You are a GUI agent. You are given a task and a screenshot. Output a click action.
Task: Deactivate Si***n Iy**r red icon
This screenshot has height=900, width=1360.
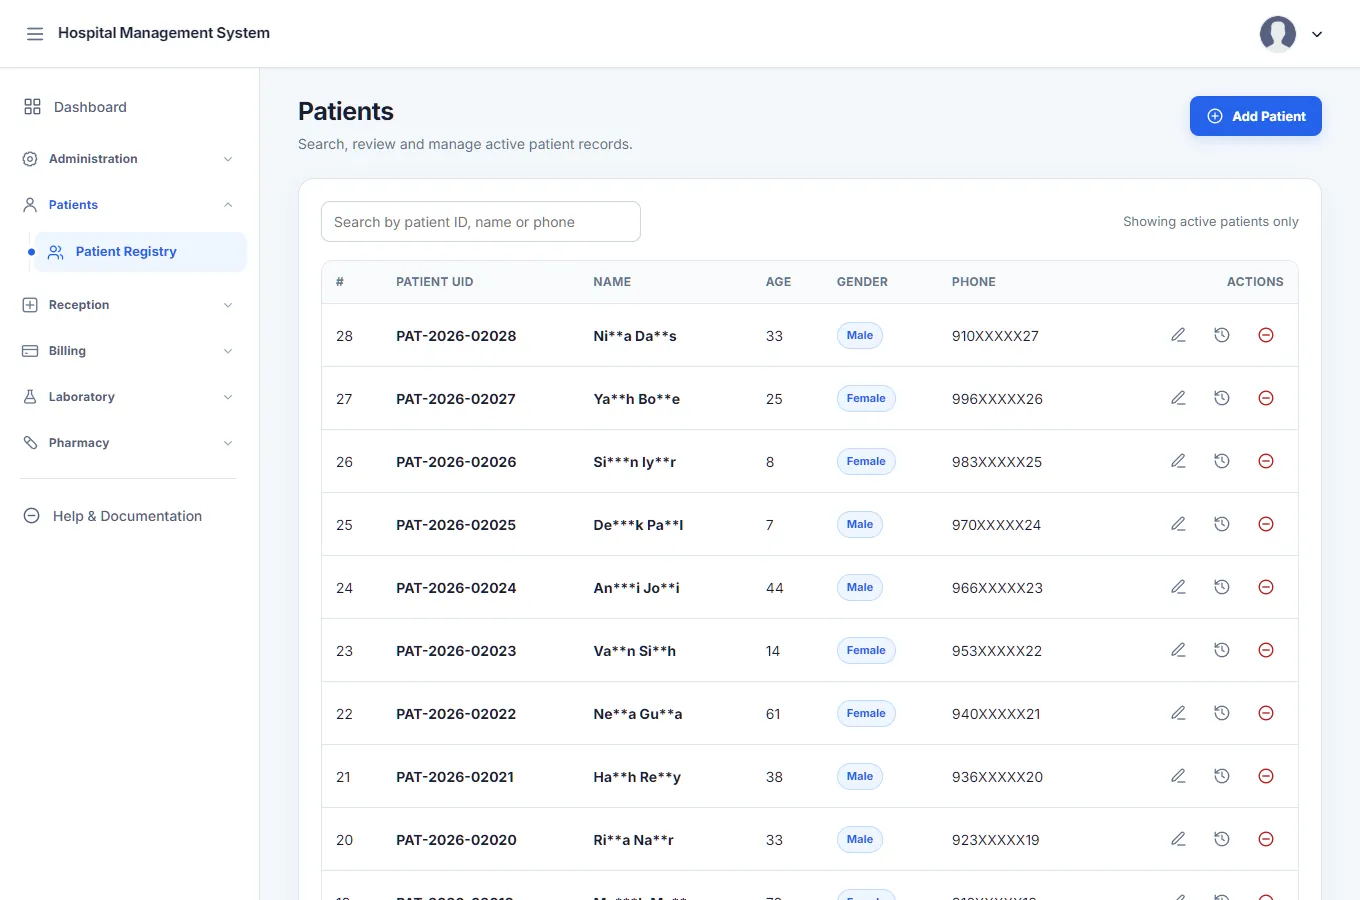[x=1266, y=461]
